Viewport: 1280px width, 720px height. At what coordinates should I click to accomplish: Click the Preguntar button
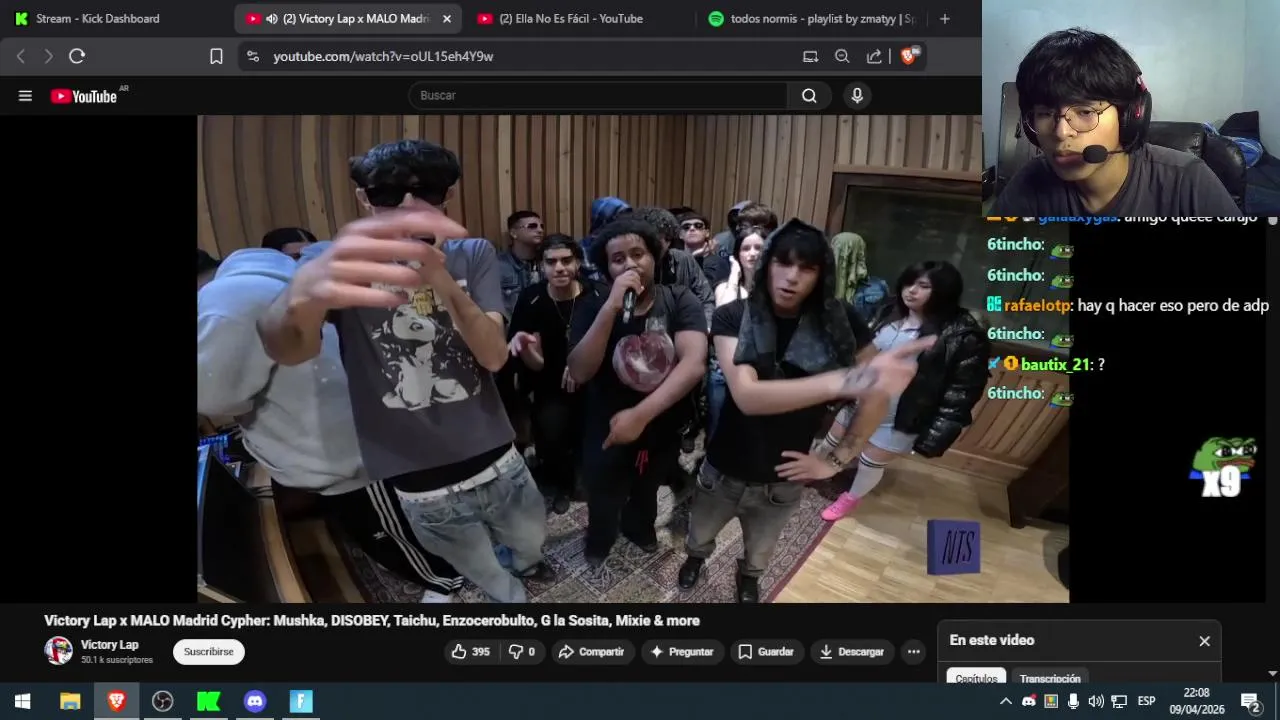[682, 652]
